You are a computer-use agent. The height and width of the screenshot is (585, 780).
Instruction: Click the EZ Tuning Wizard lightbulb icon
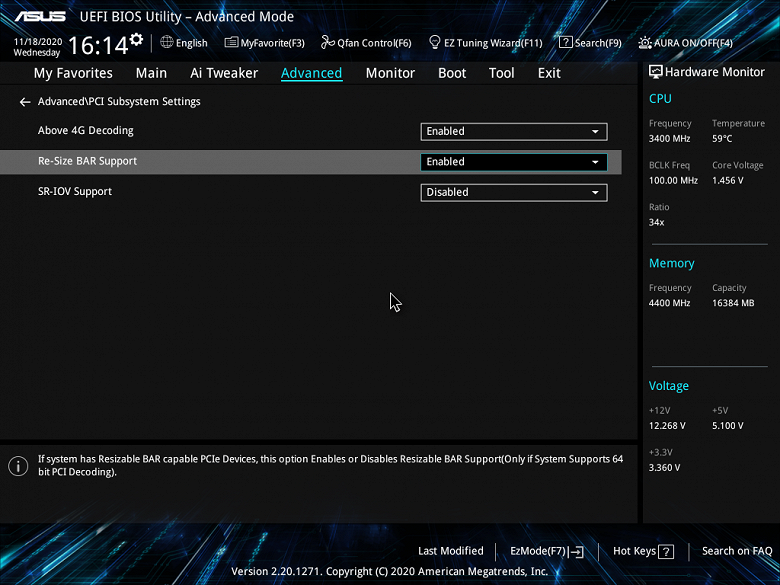[434, 42]
